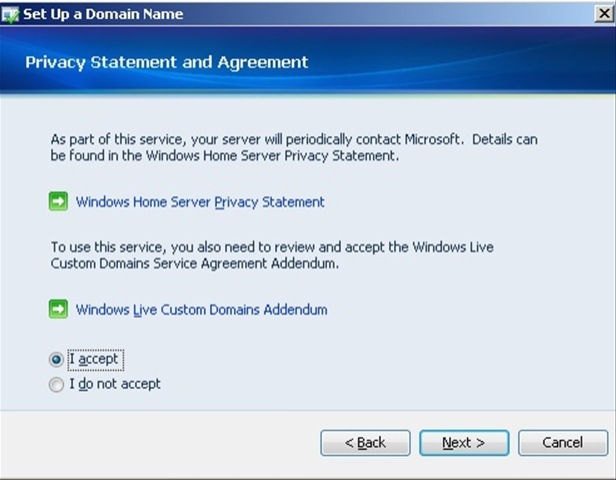Click the "I do not accept" label text
The height and width of the screenshot is (480, 616).
115,384
